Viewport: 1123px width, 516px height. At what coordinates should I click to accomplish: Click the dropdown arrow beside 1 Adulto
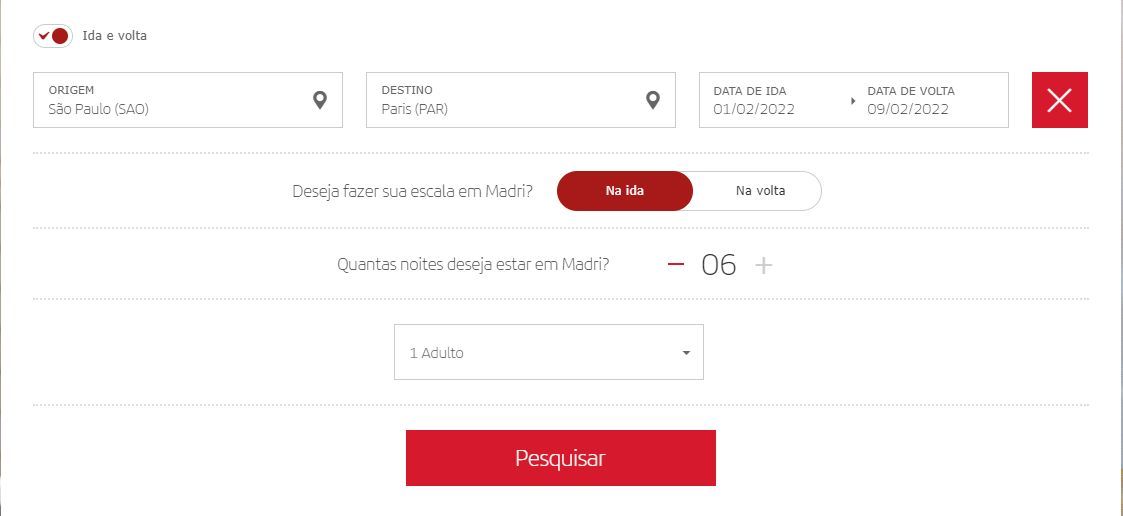coord(686,353)
